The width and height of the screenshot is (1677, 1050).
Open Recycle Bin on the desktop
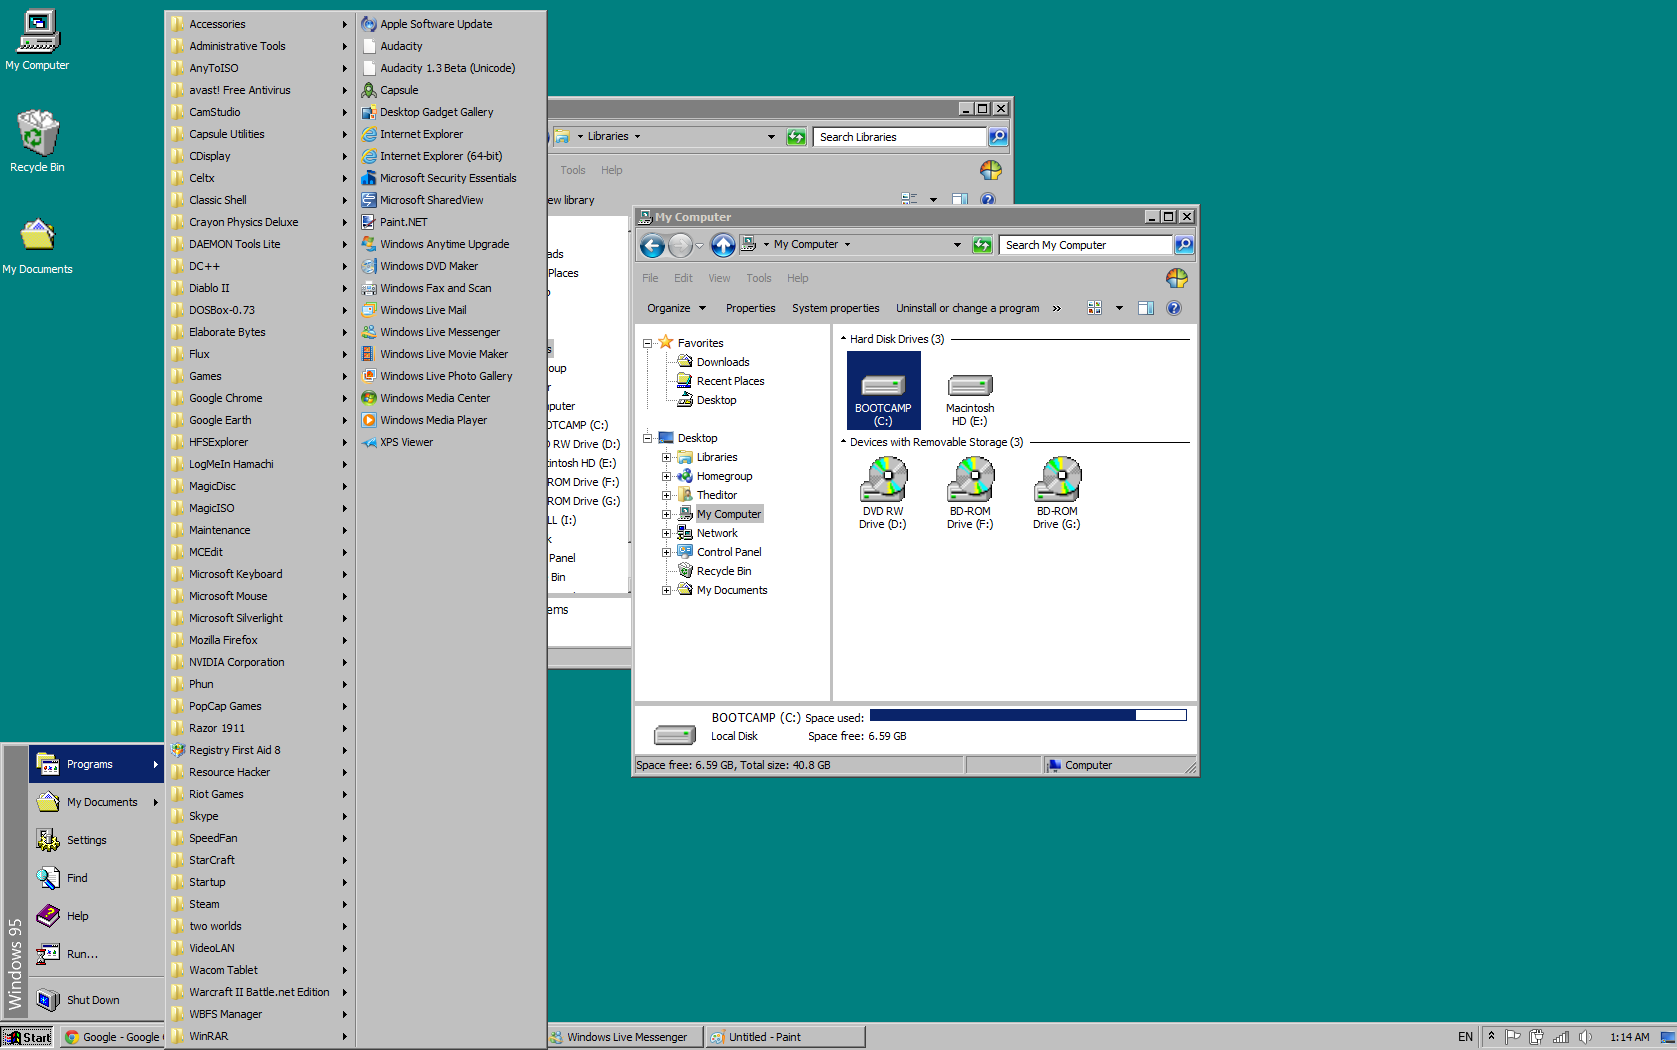click(x=37, y=141)
